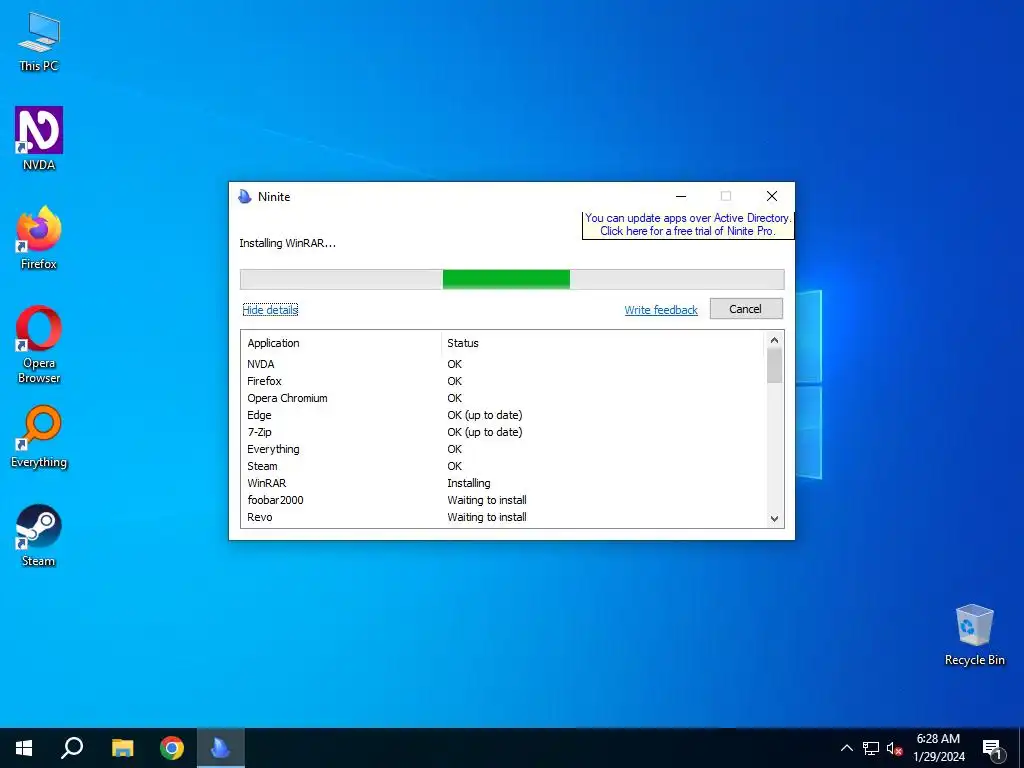Viewport: 1024px width, 768px height.
Task: Click Hide details link
Action: [x=270, y=310]
